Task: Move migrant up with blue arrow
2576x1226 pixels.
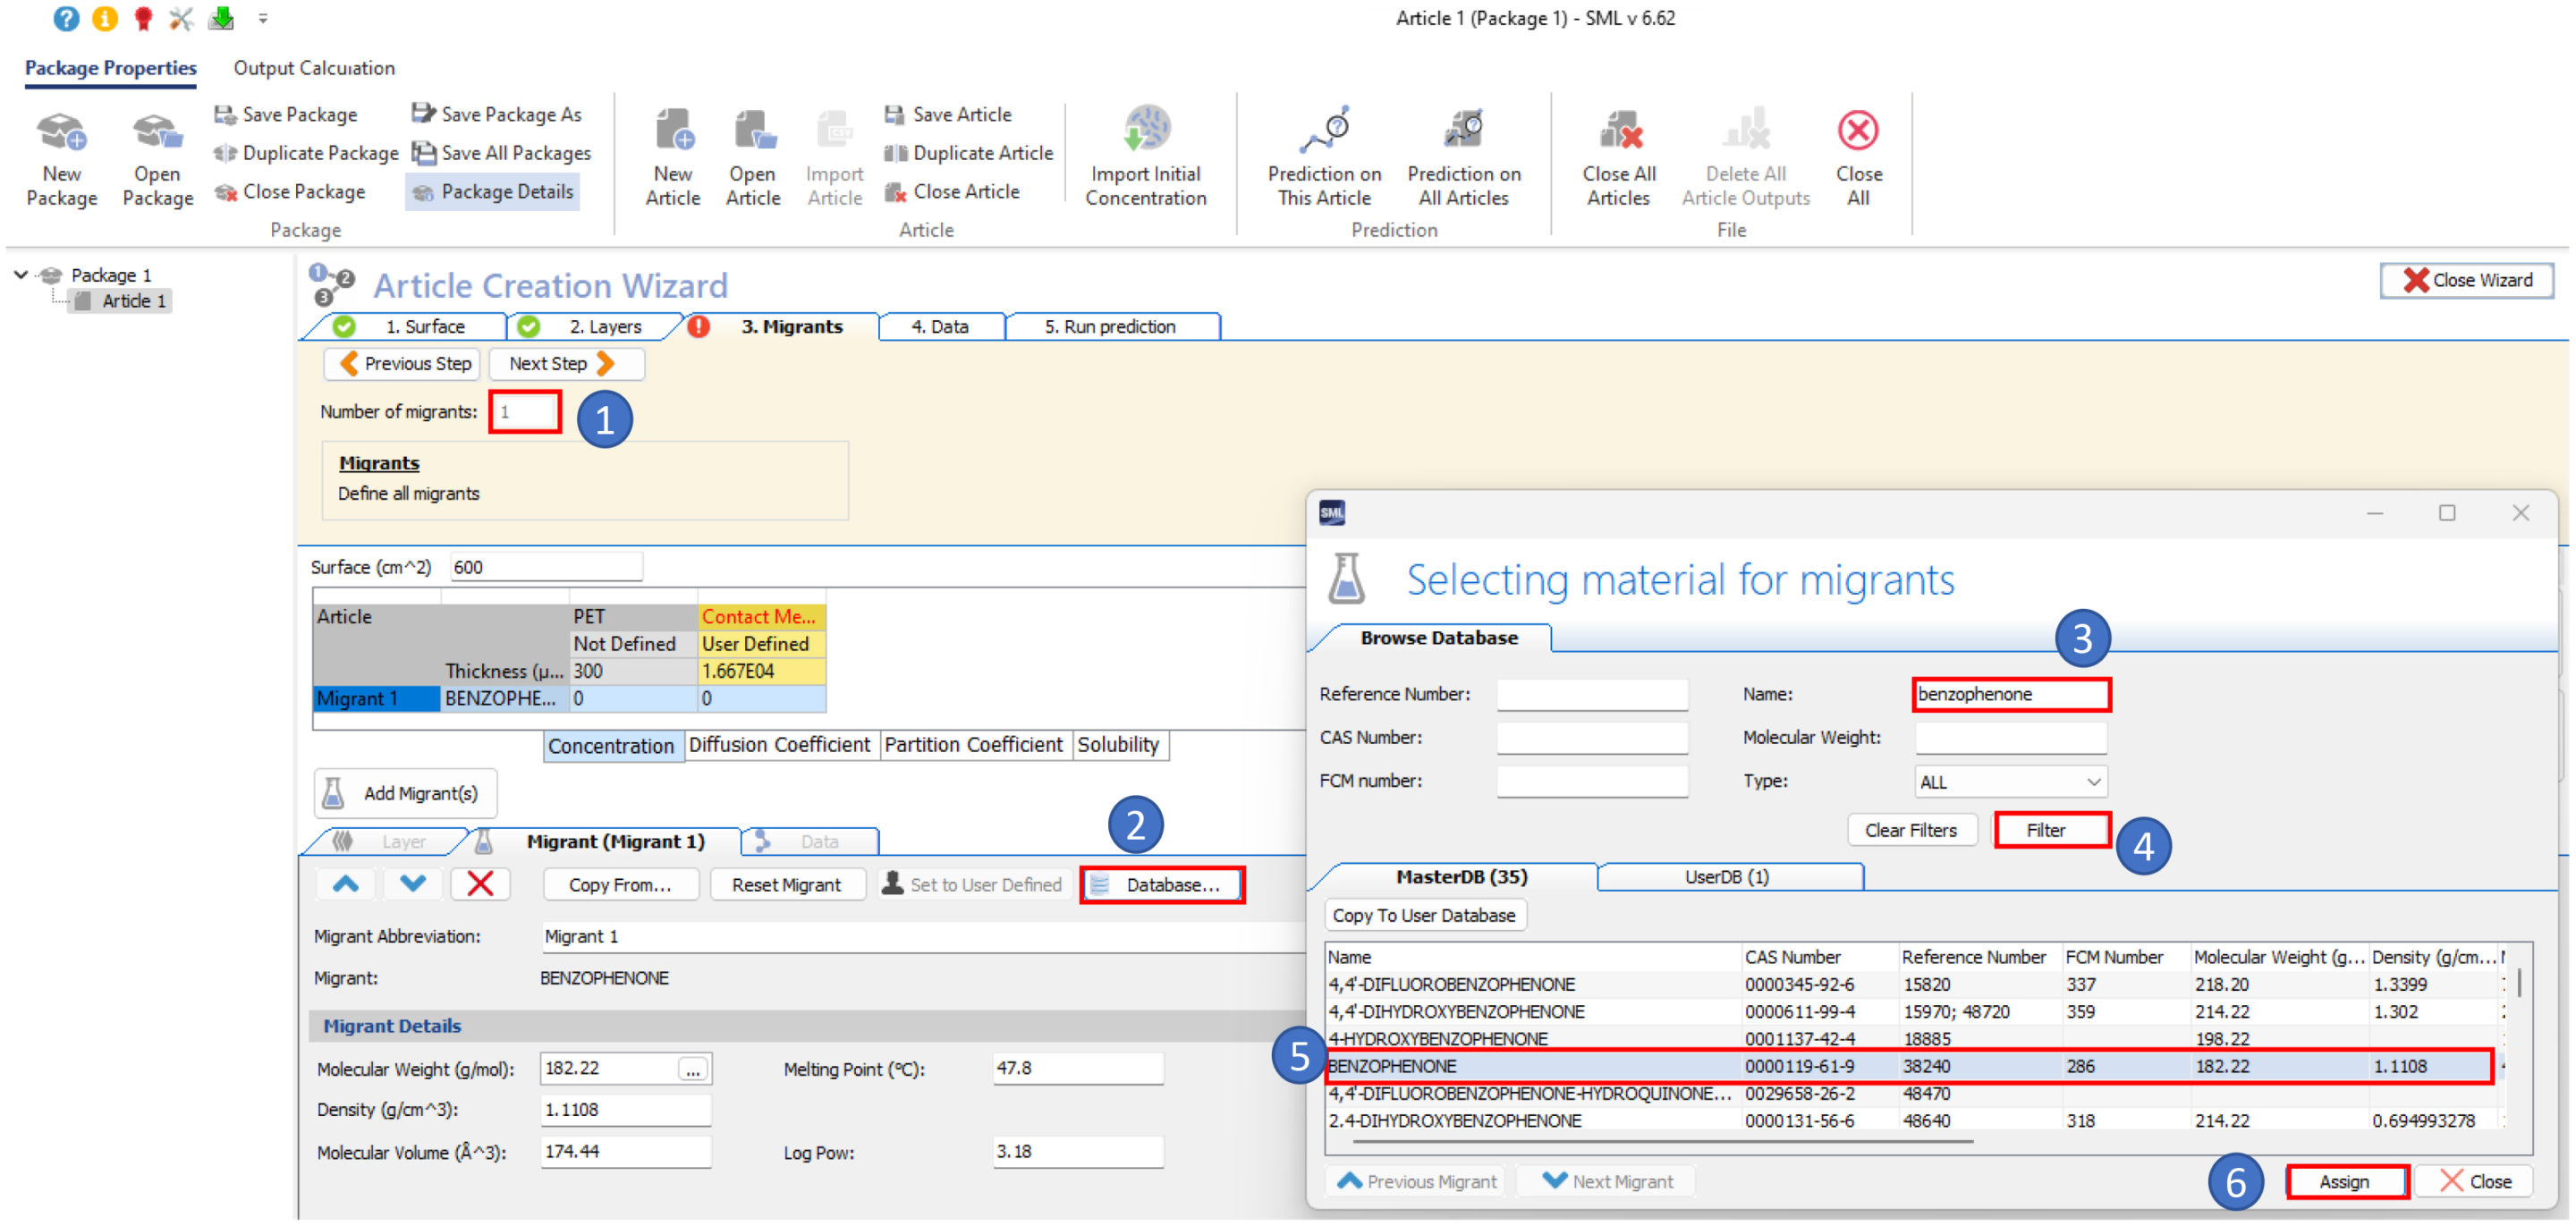Action: tap(346, 885)
